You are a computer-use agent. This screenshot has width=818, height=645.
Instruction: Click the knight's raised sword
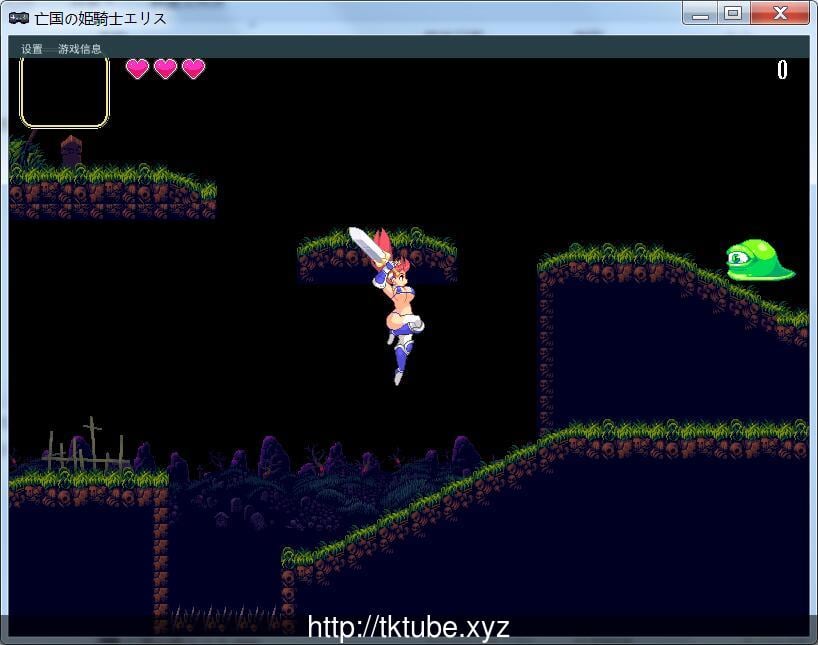366,245
